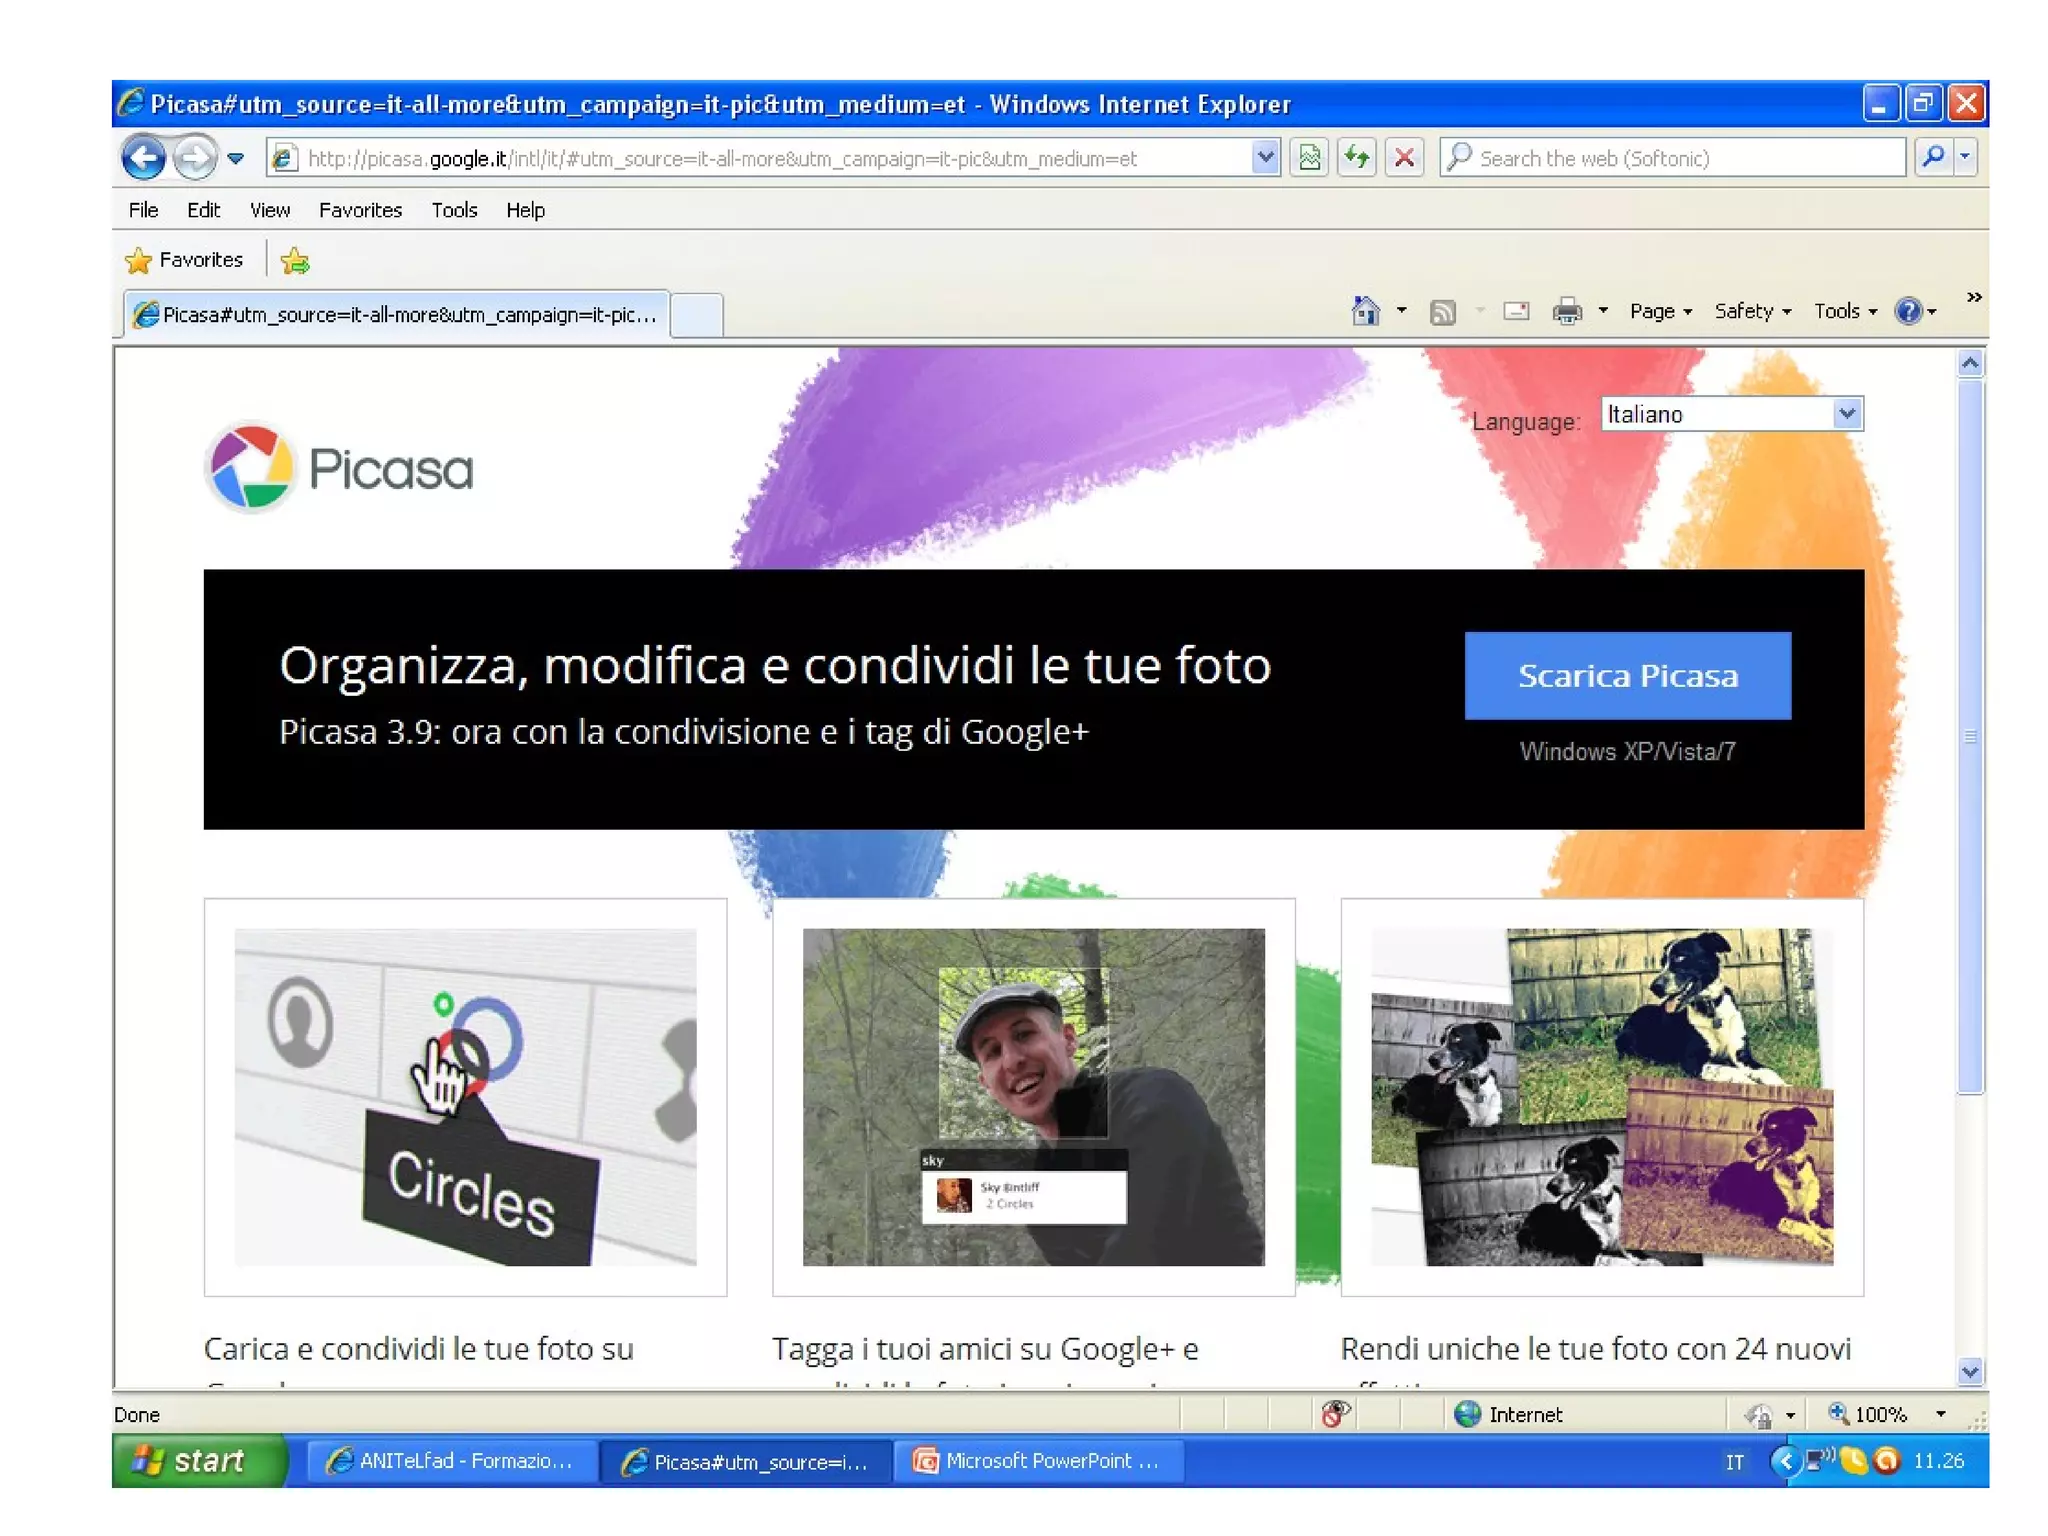This screenshot has width=2048, height=1536.
Task: Click the Home page icon
Action: click(1365, 312)
